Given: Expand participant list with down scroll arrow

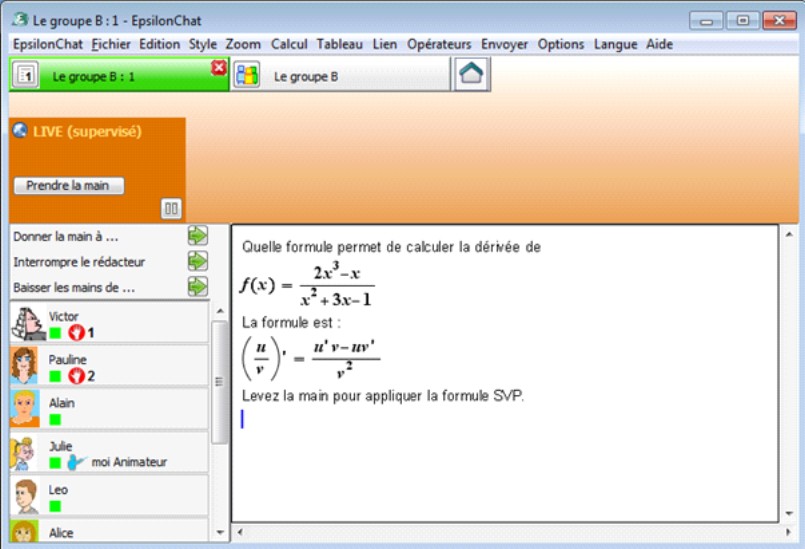Looking at the screenshot, I should 220,533.
